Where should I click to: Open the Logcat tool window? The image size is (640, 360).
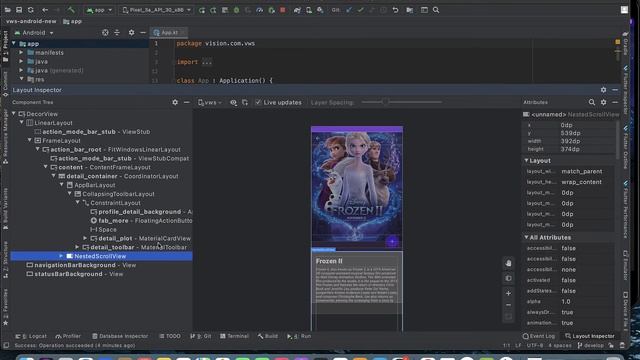(31, 336)
